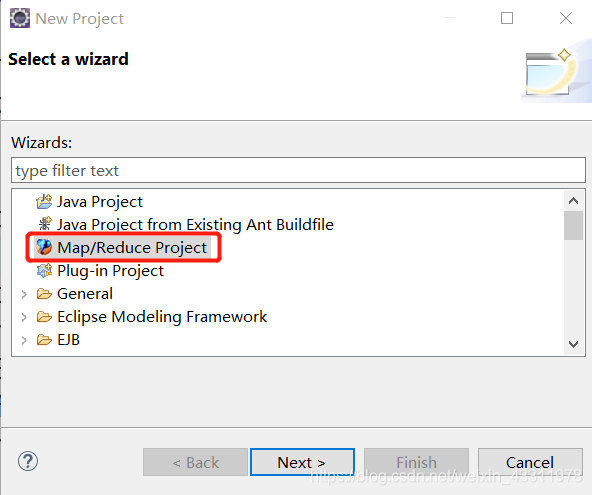Expand the EJB category
This screenshot has height=495, width=592.
point(24,340)
